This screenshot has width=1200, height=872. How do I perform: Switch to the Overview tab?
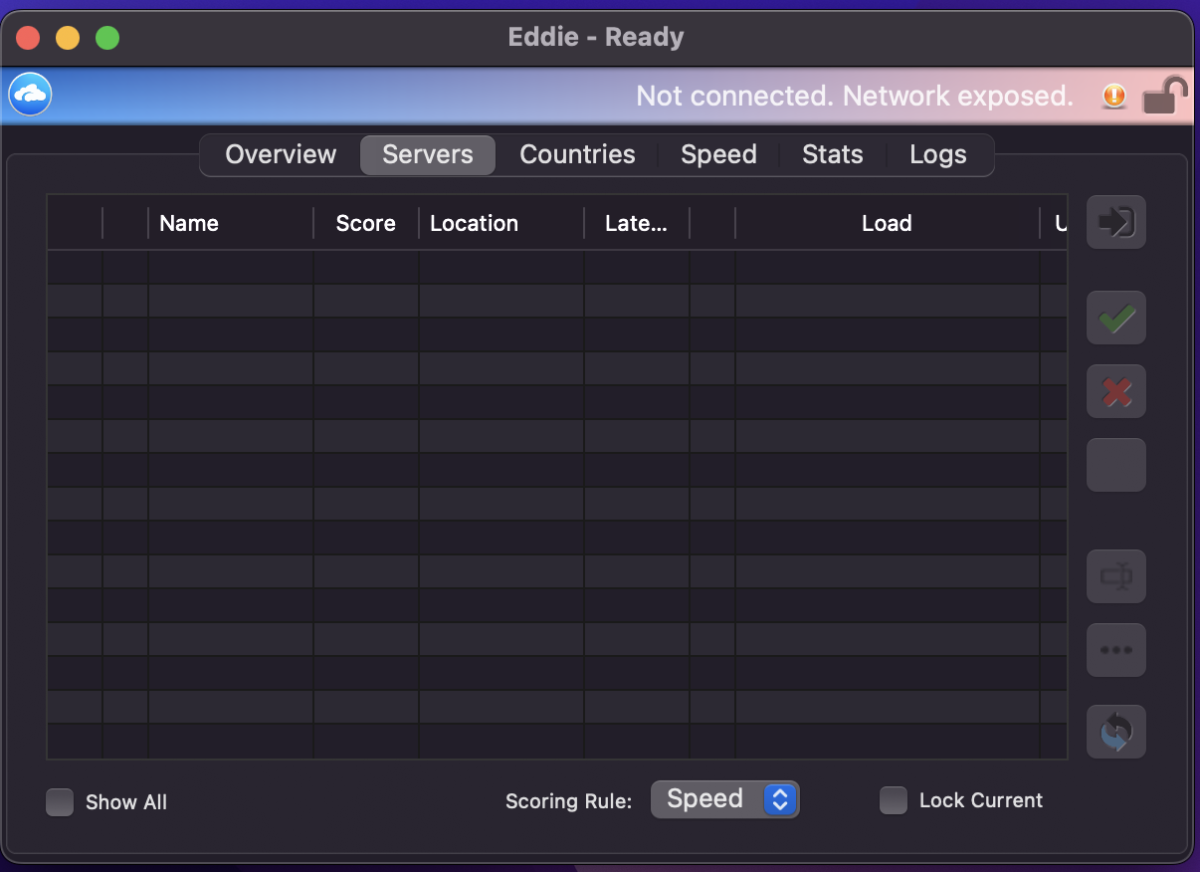pos(280,155)
